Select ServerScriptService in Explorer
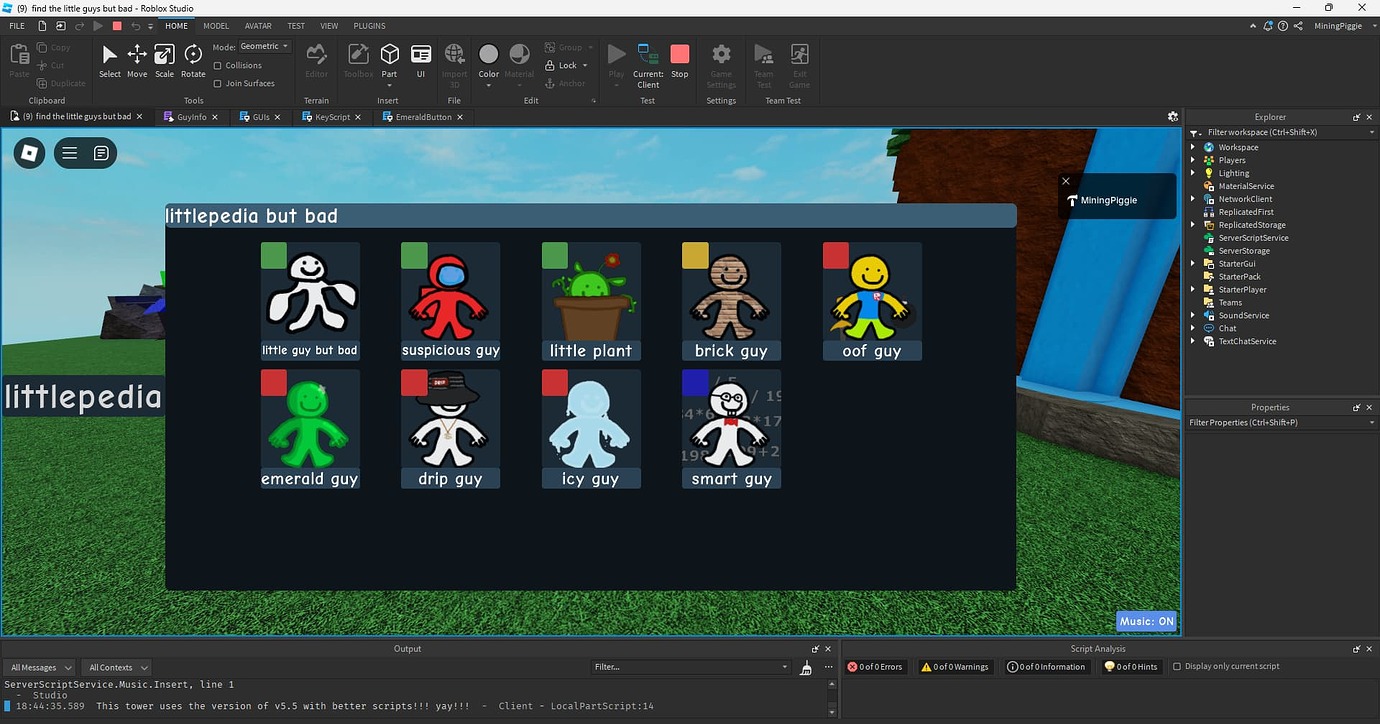The height and width of the screenshot is (724, 1380). point(1253,238)
